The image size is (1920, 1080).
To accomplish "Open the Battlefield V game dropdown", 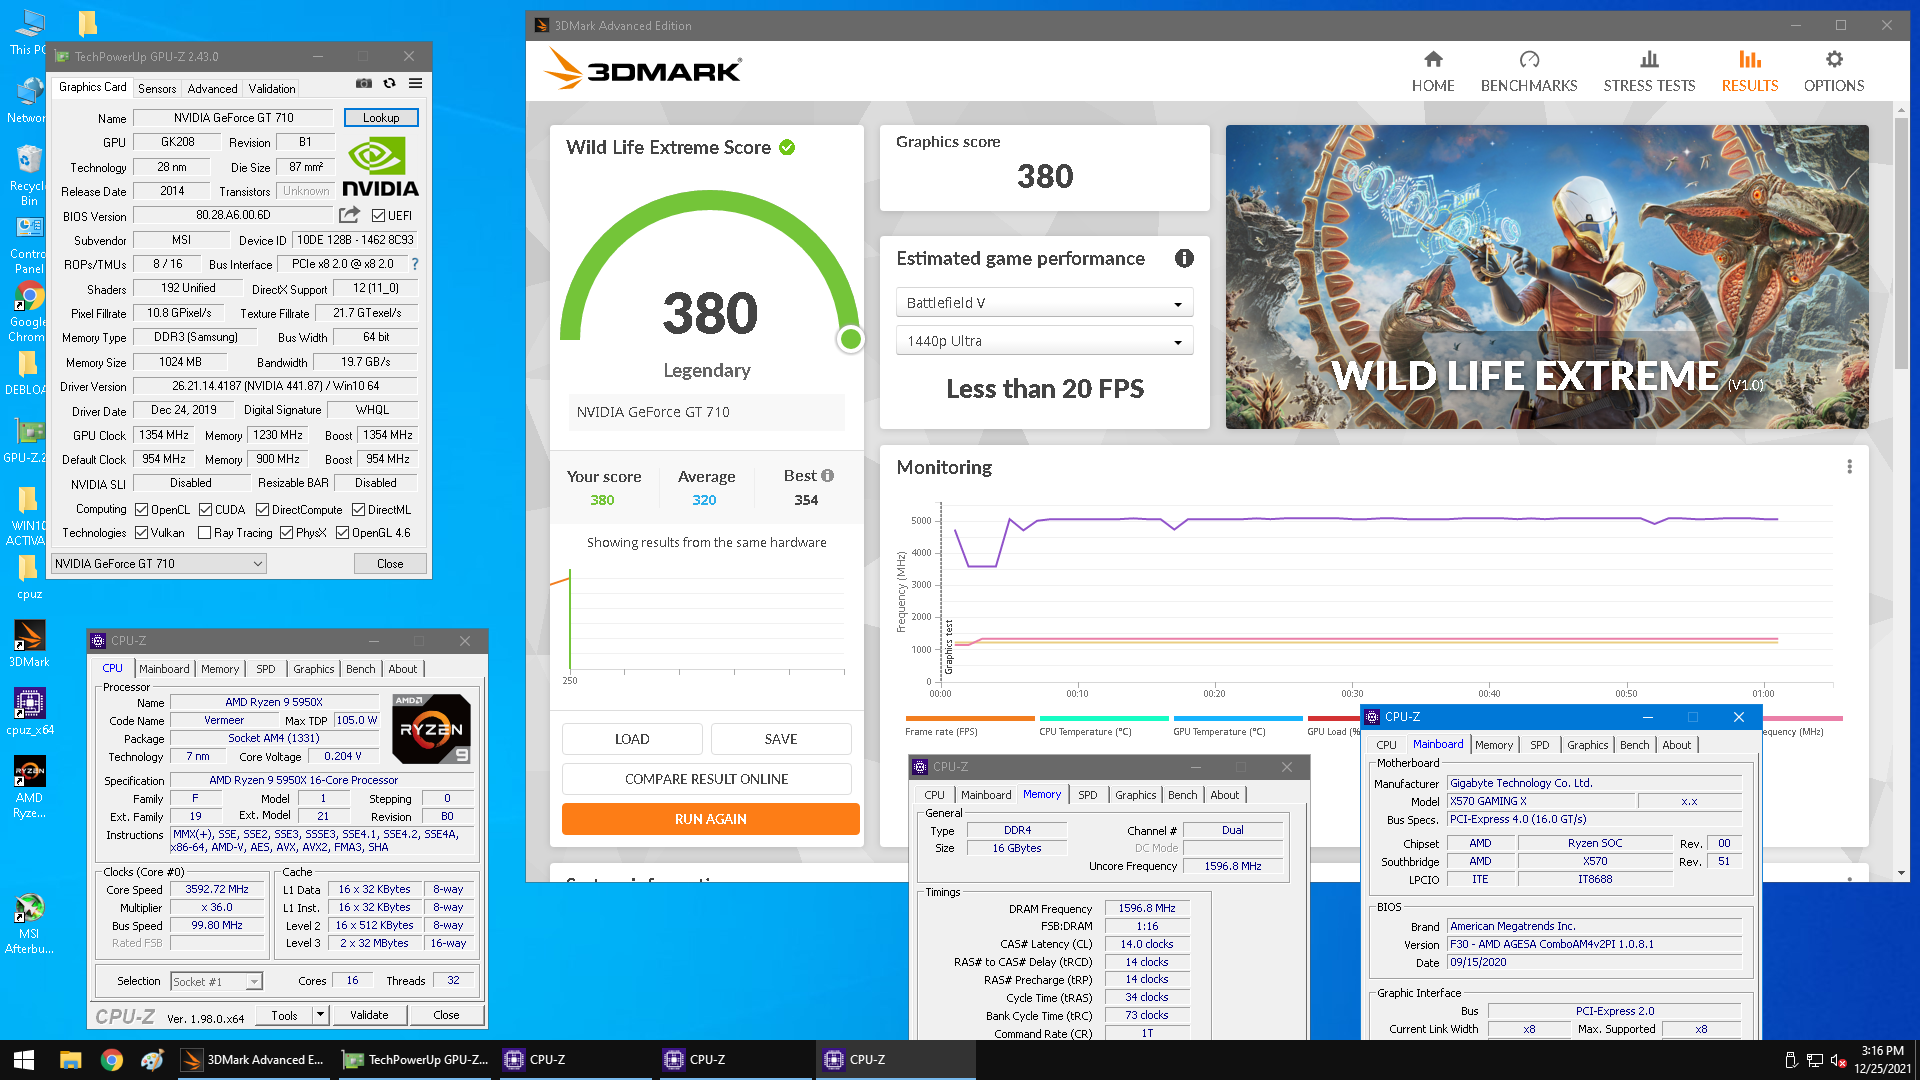I will click(1044, 302).
